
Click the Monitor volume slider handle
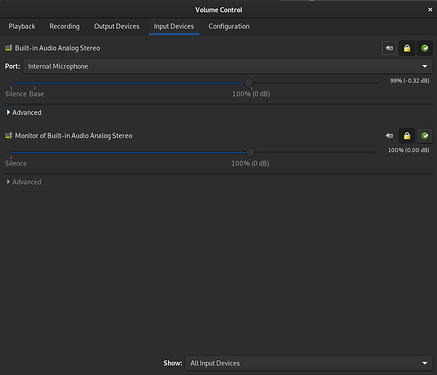click(x=250, y=153)
